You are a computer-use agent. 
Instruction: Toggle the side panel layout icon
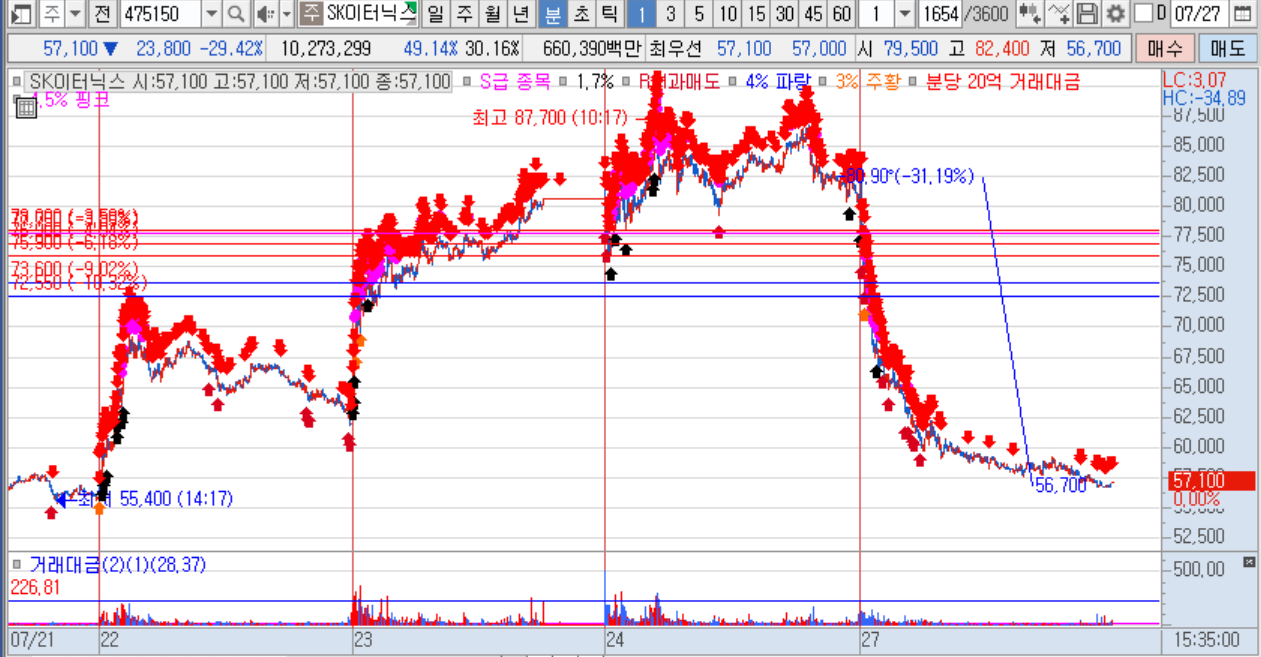(x=21, y=14)
